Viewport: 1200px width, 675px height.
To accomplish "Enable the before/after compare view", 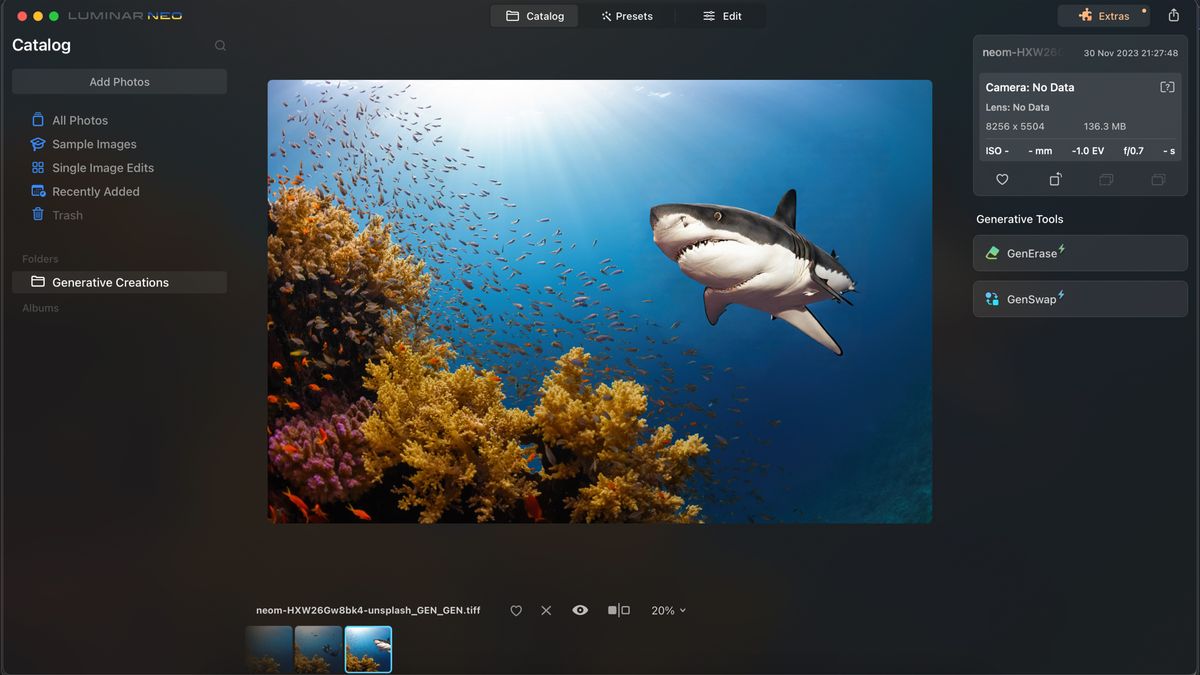I will [x=618, y=610].
